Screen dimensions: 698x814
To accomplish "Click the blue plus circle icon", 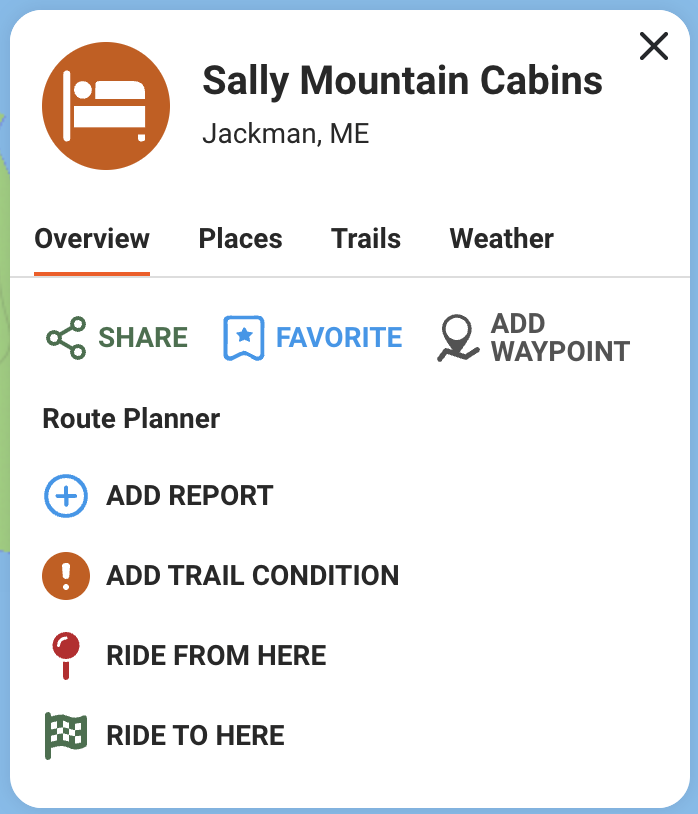I will 66,496.
